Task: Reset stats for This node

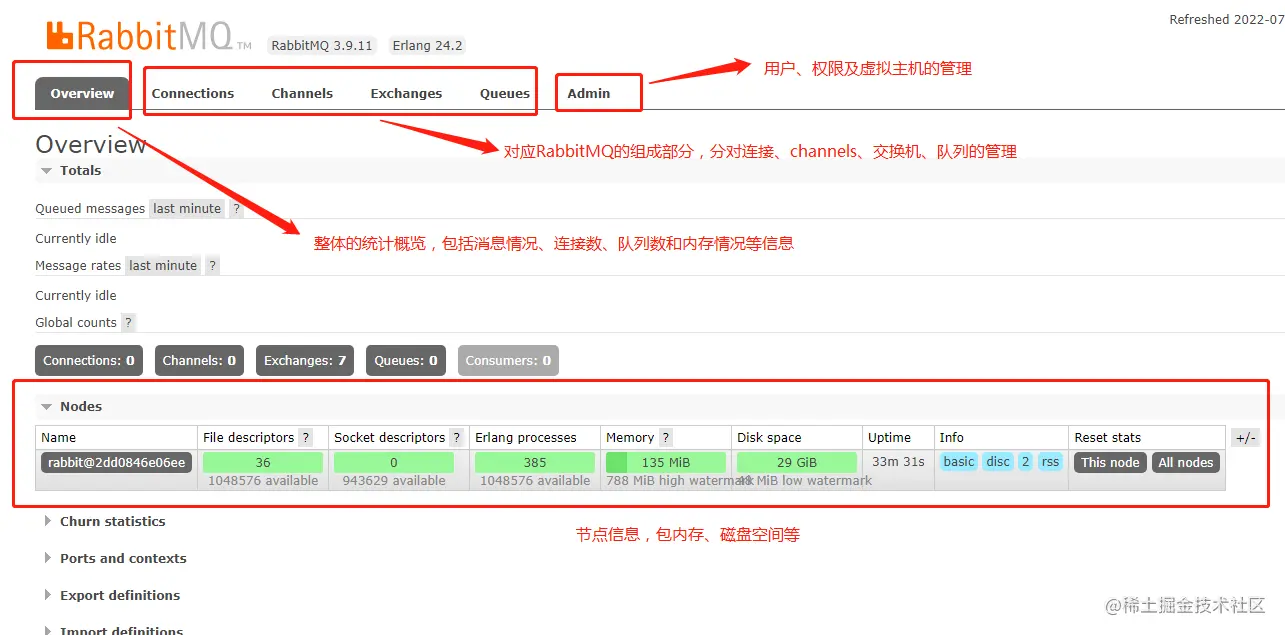Action: (x=1110, y=463)
